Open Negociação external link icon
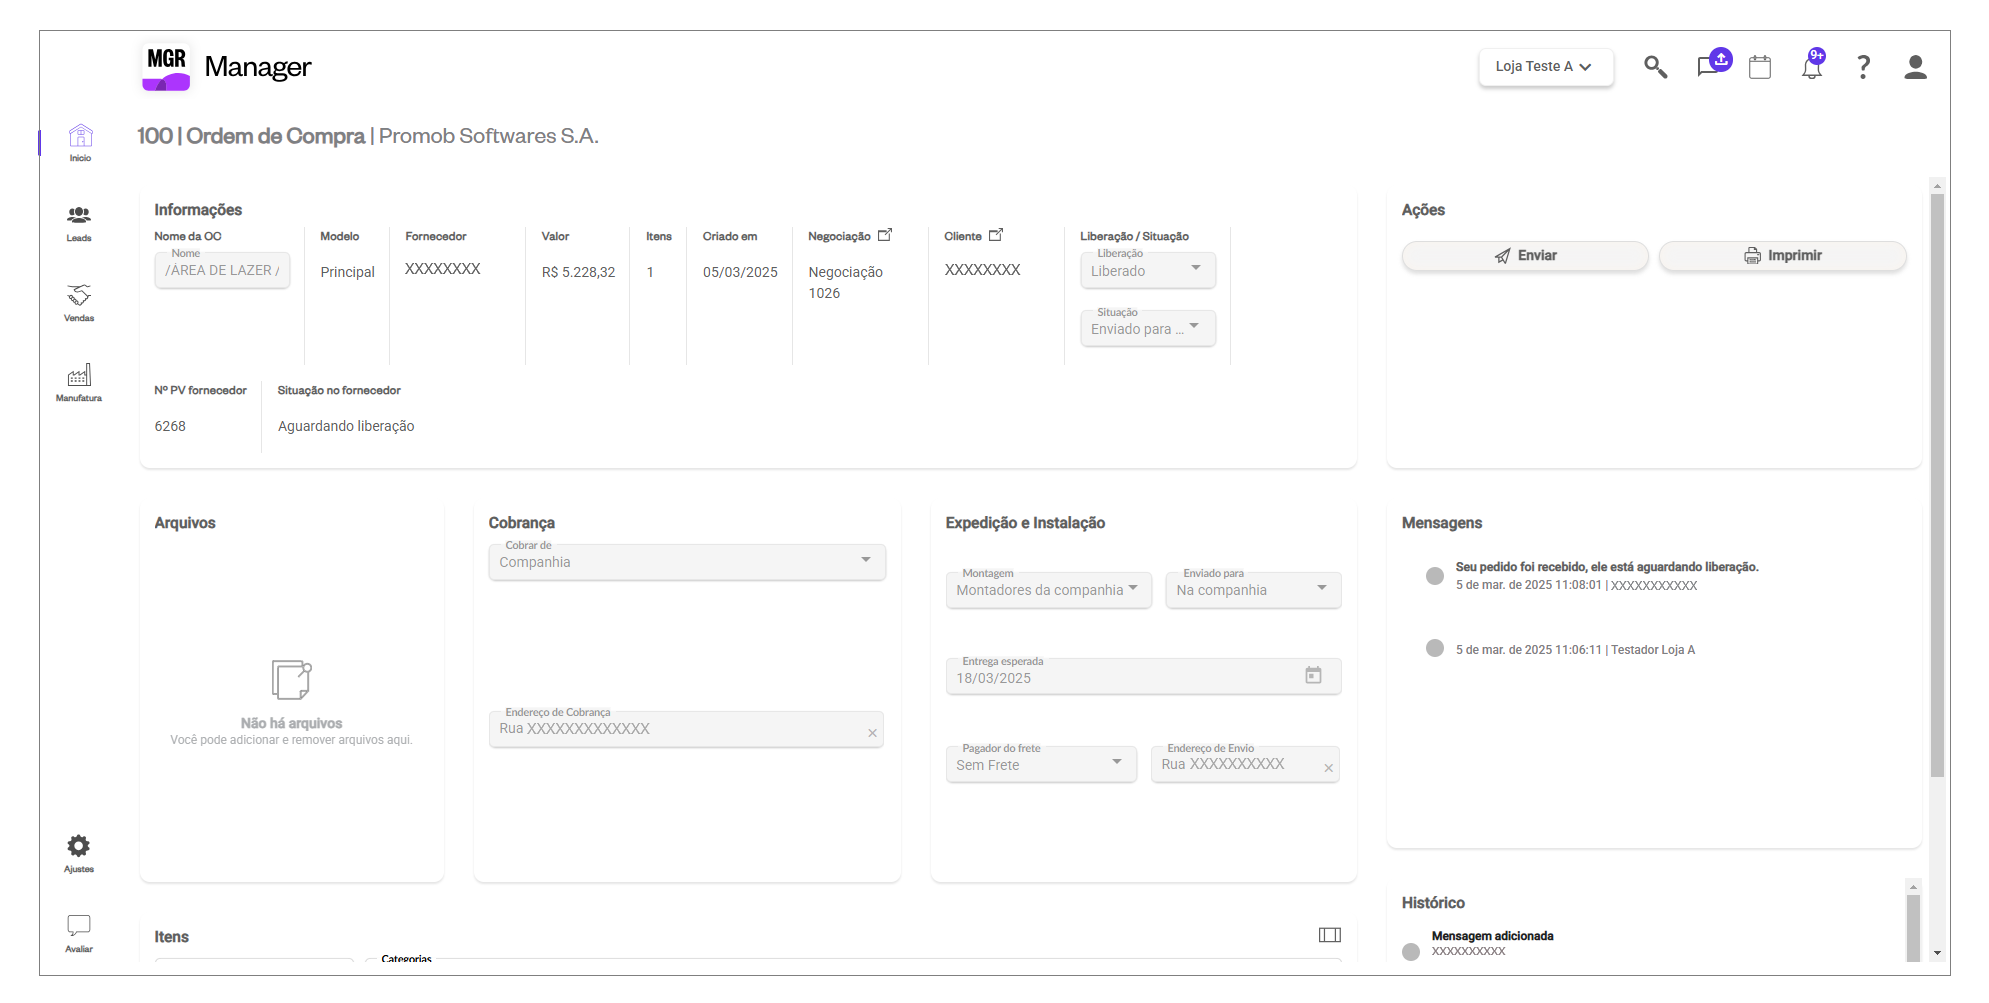 [x=885, y=236]
